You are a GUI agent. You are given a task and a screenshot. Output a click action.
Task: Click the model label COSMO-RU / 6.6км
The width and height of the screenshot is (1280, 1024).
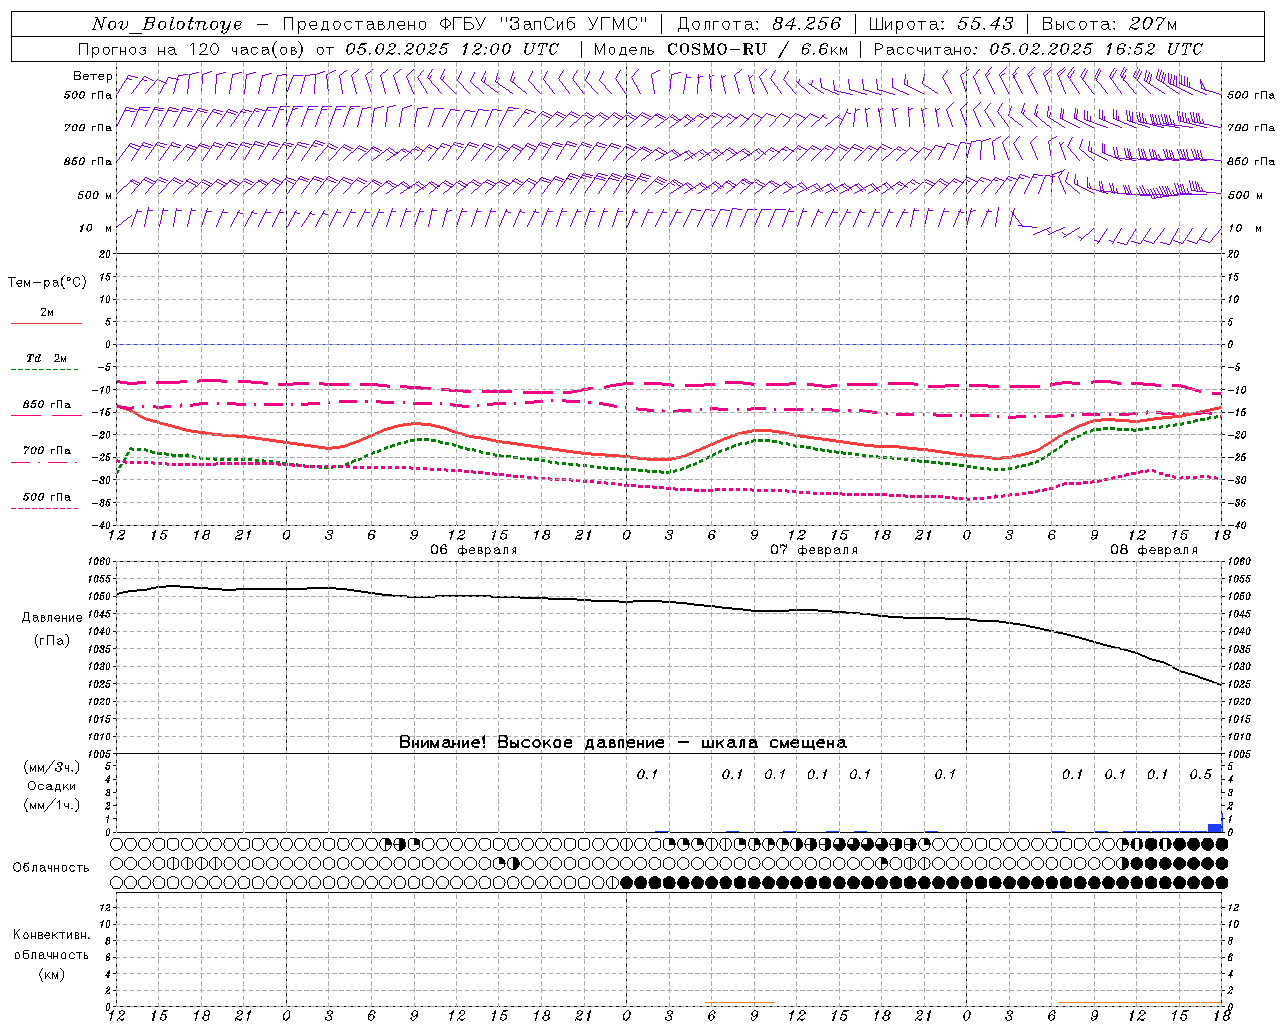tap(757, 49)
